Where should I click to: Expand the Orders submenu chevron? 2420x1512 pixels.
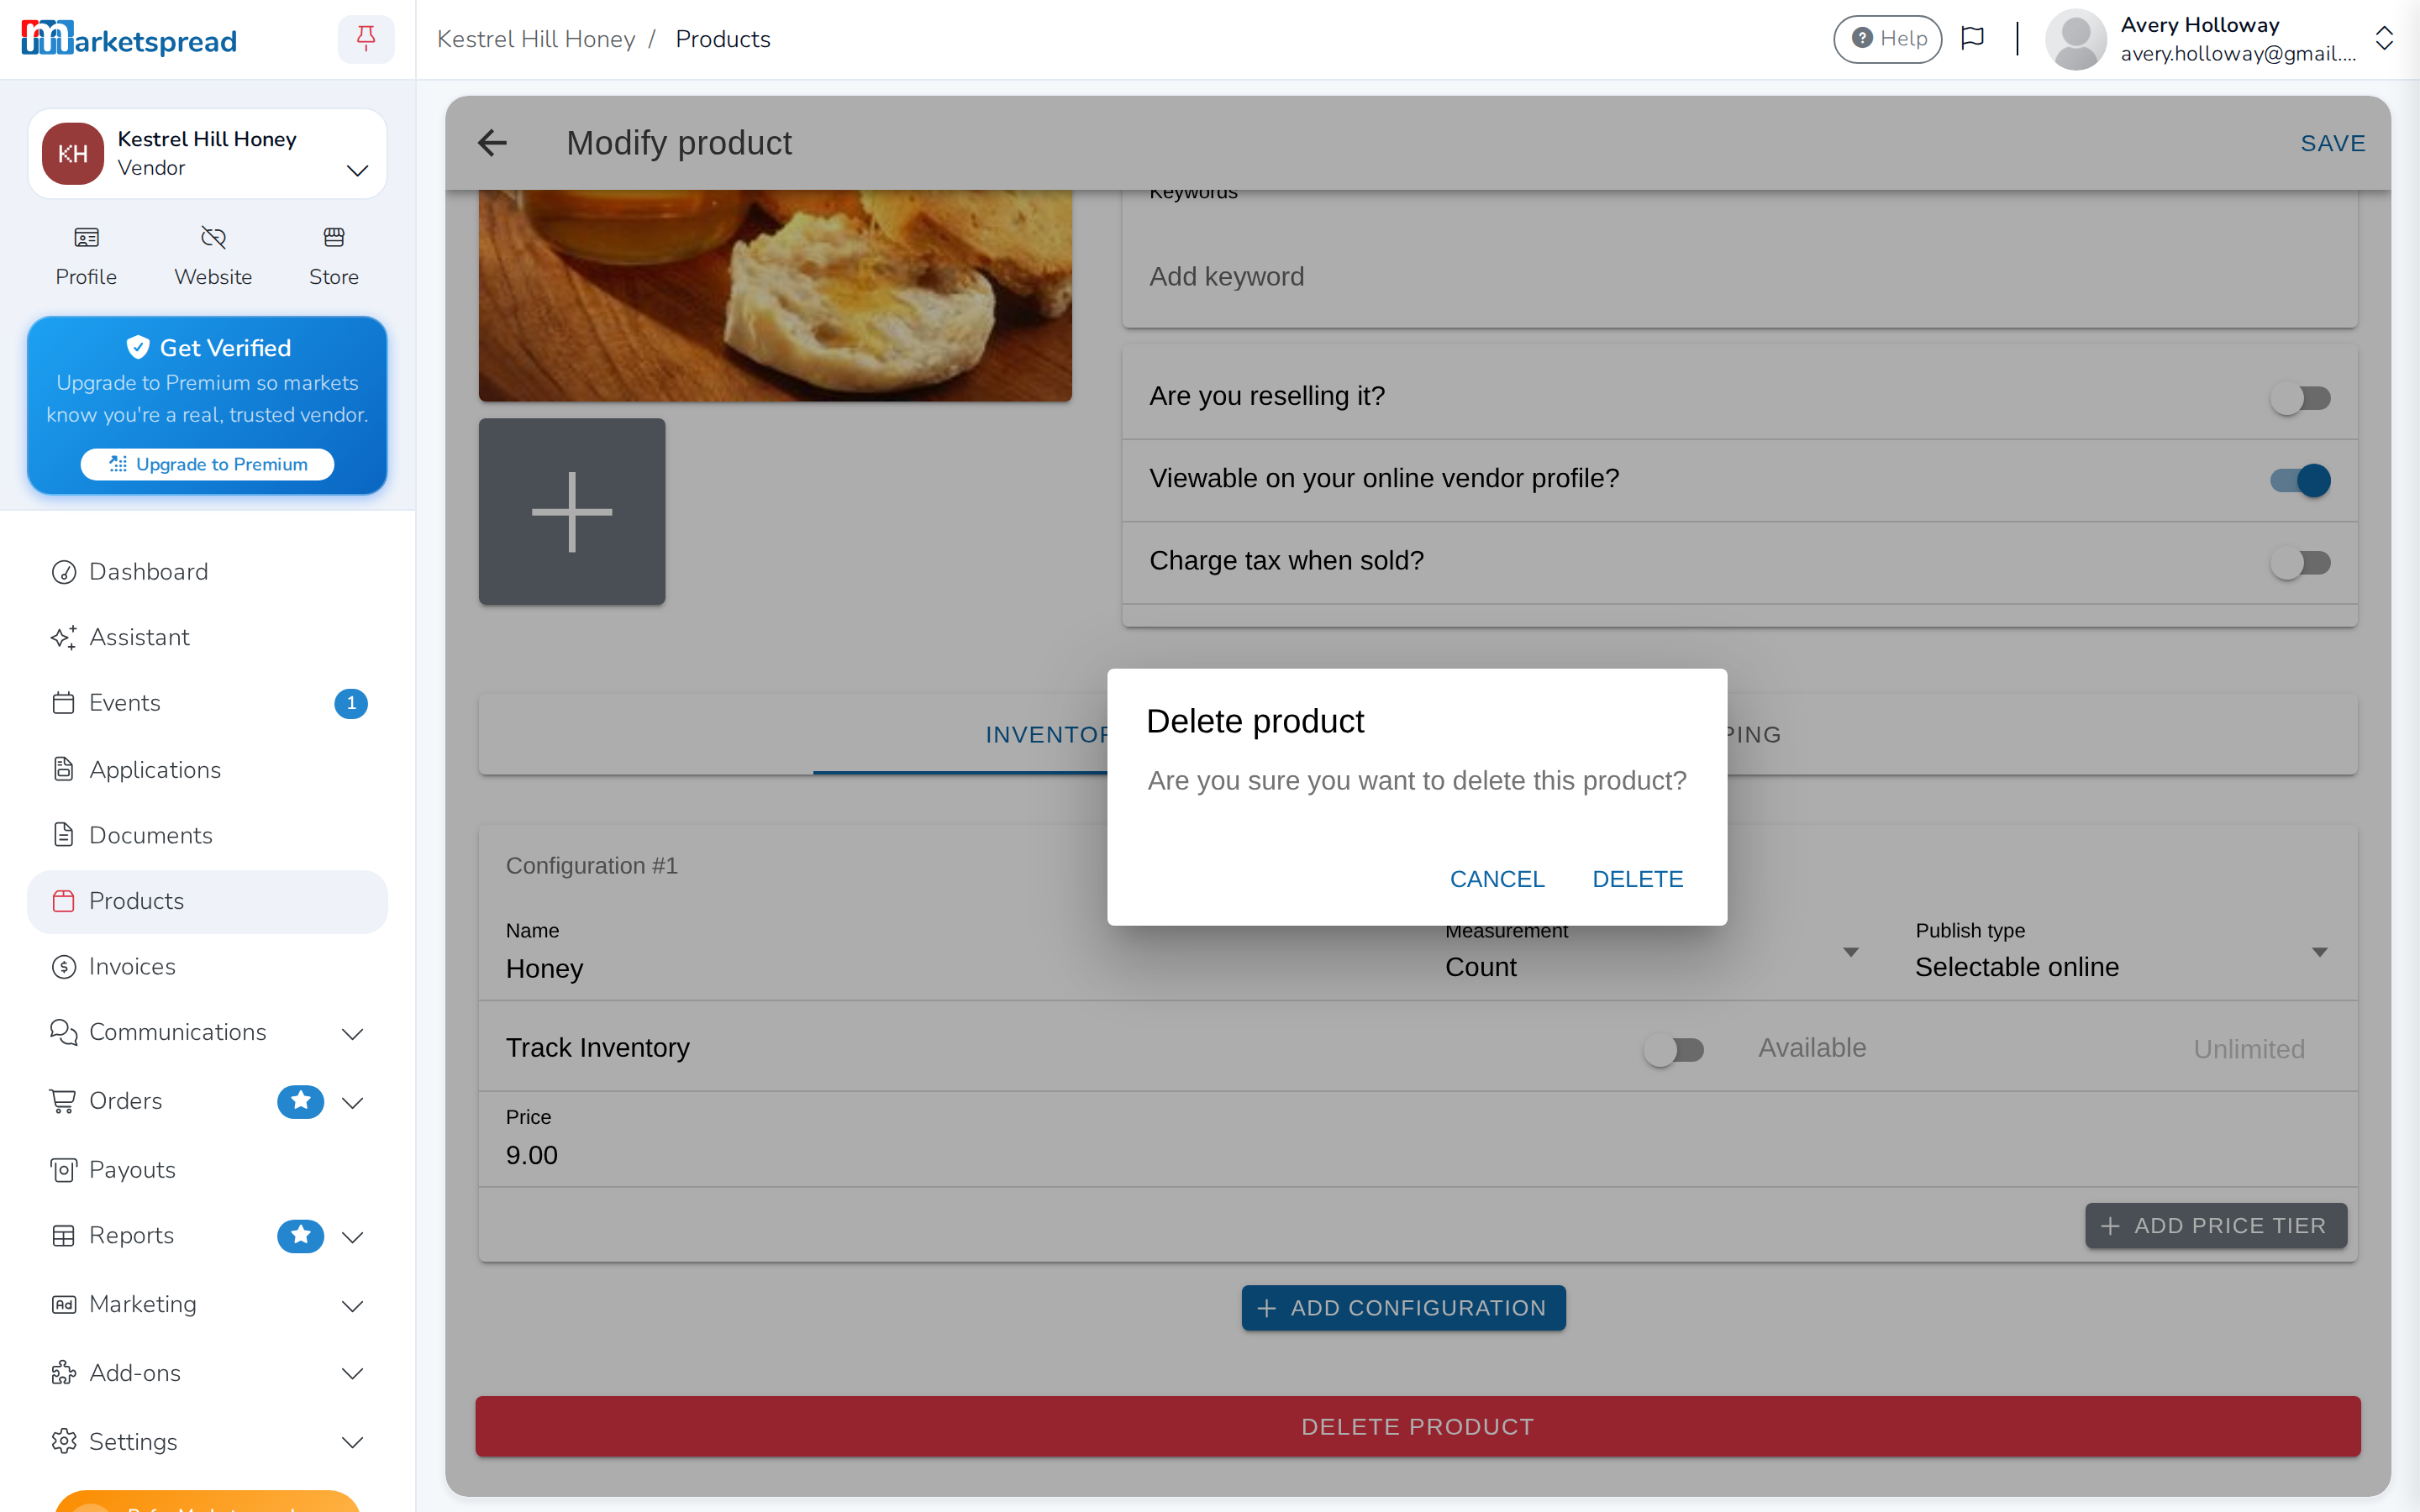[x=352, y=1102]
